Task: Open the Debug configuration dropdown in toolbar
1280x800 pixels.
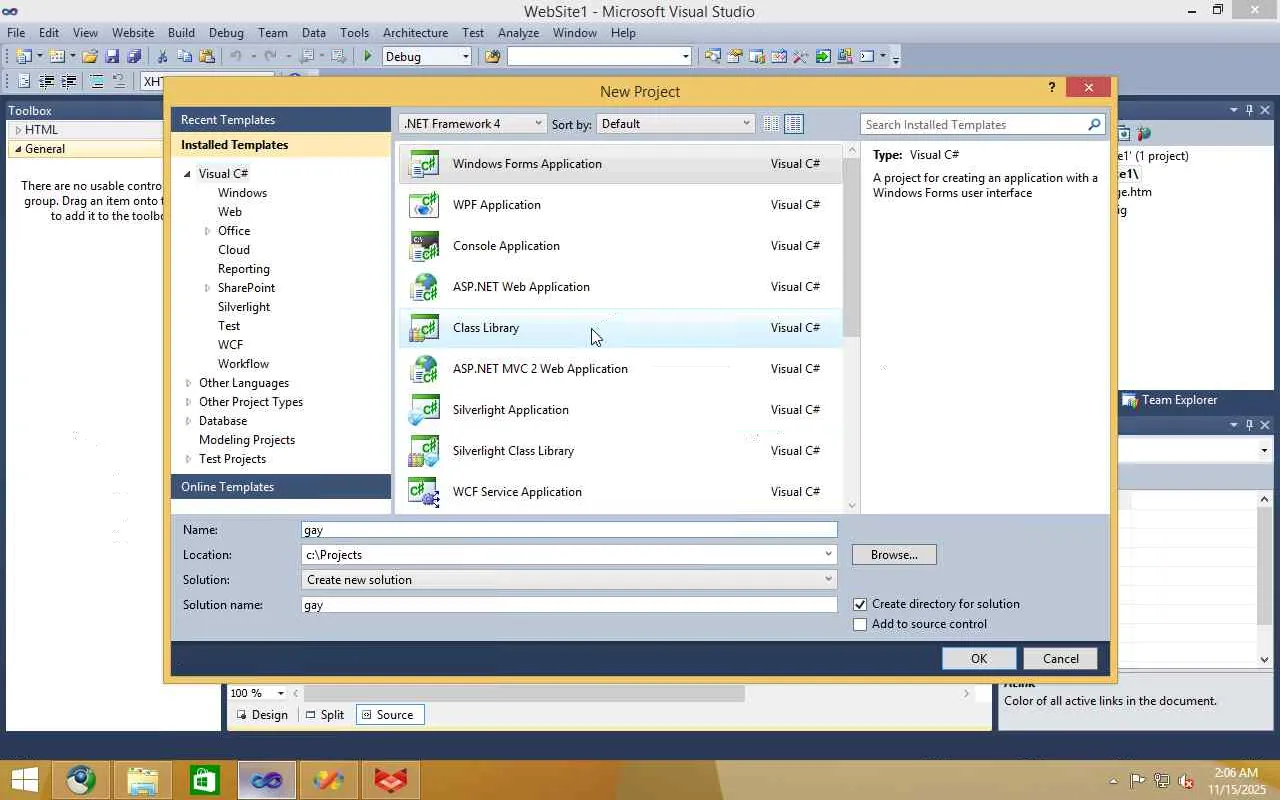Action: pos(427,57)
